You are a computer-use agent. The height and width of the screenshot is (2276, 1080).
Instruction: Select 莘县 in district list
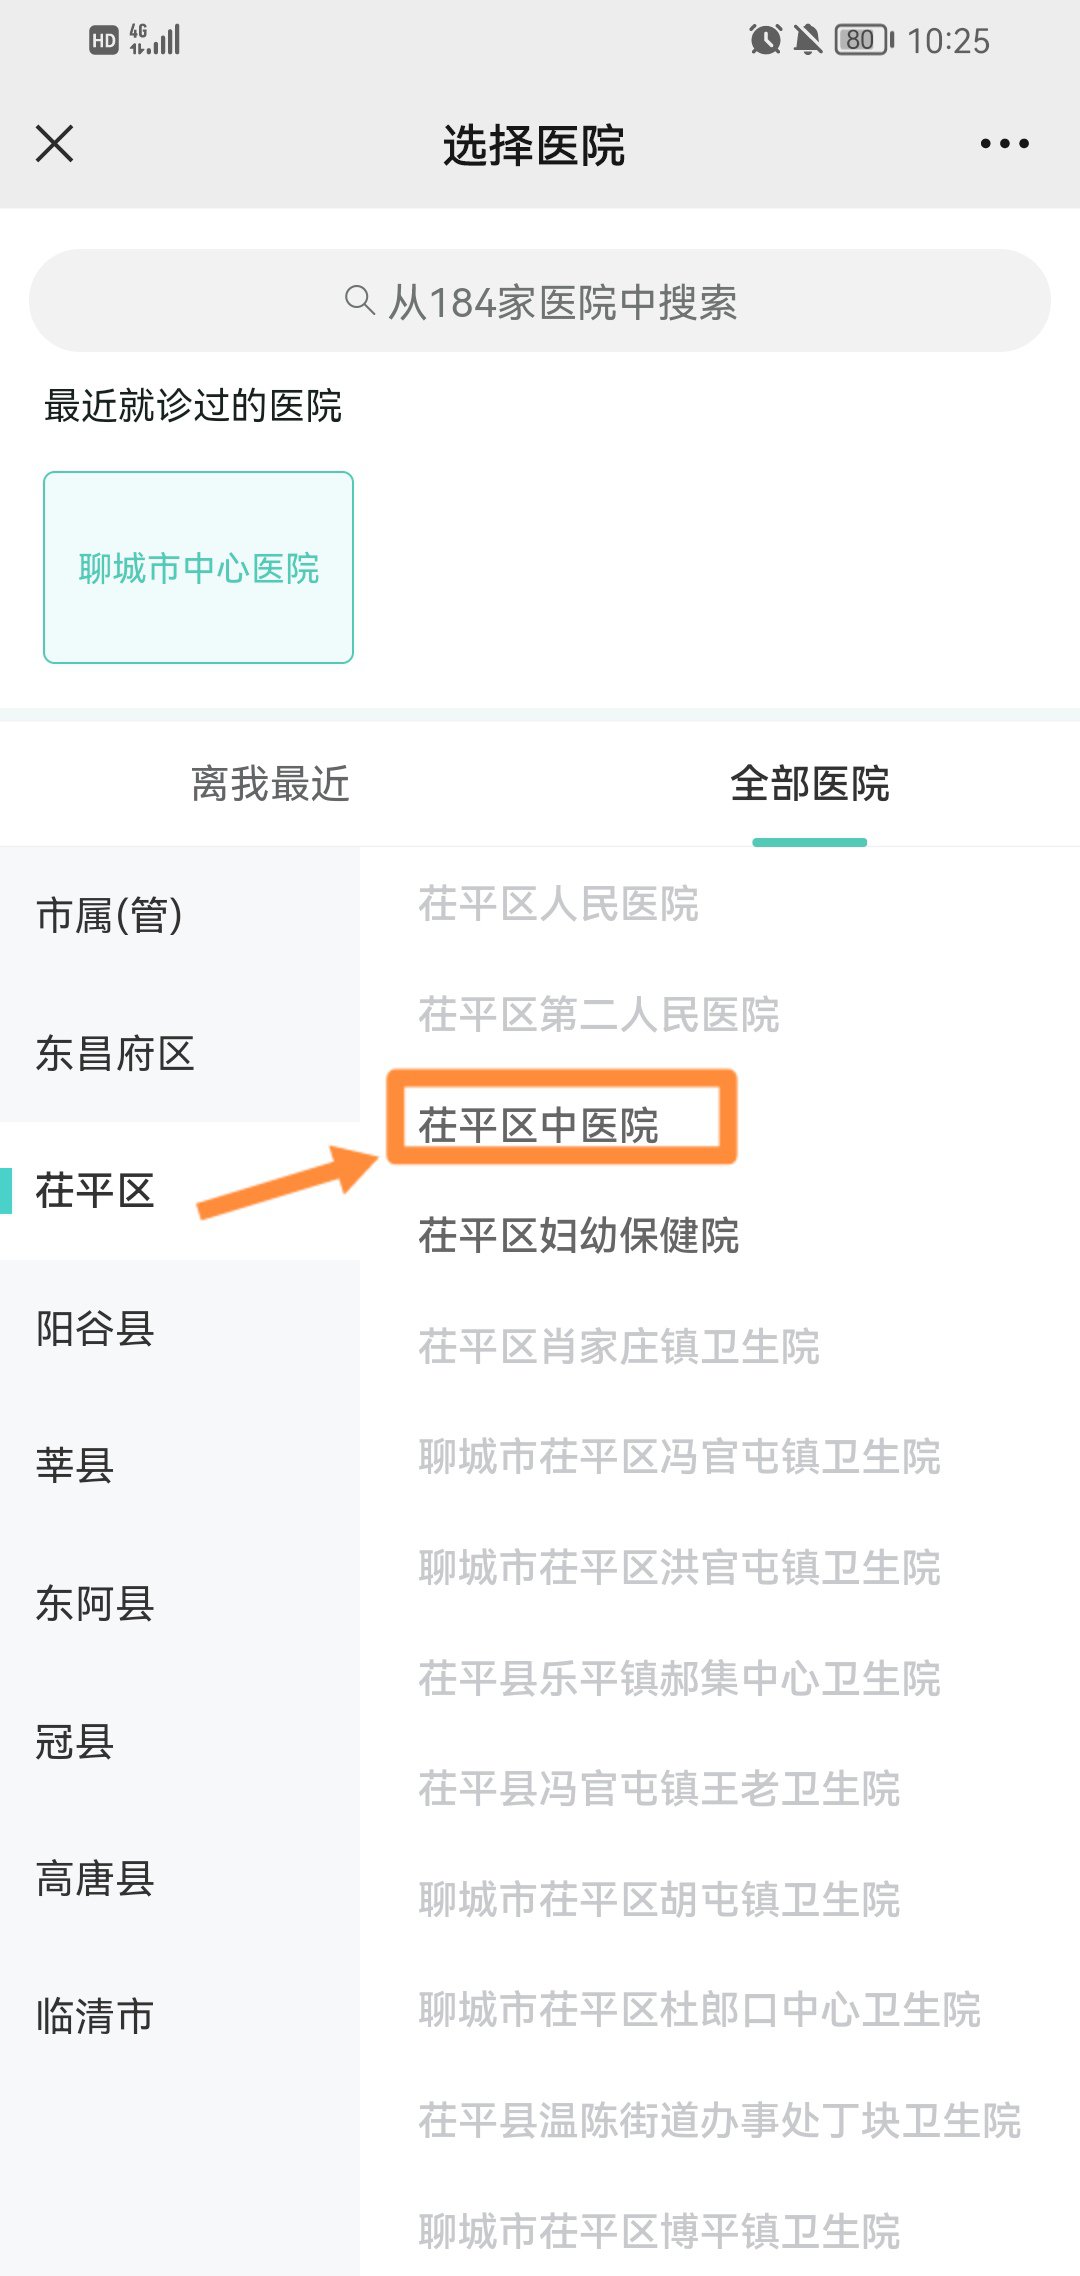(75, 1466)
